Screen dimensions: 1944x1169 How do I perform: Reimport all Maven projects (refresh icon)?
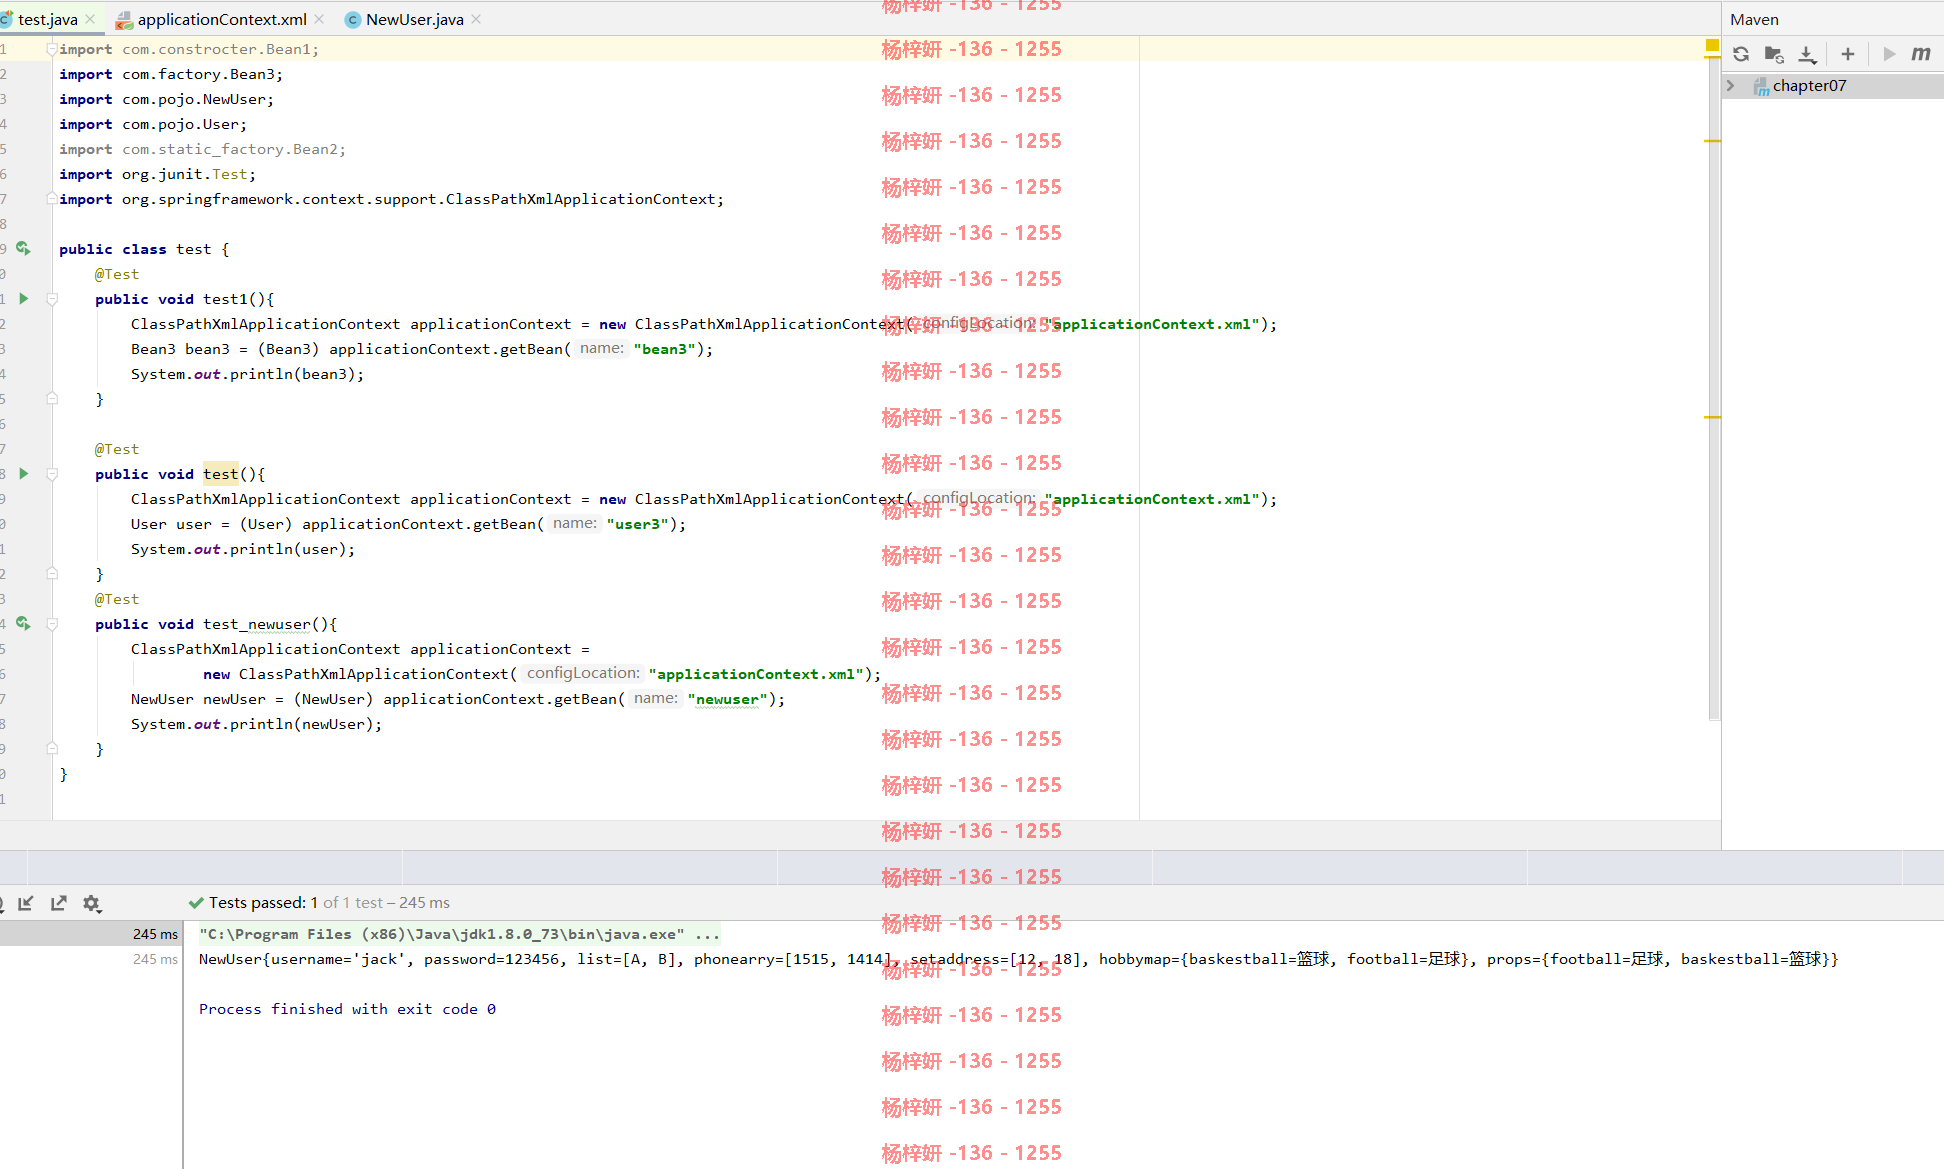1741,54
